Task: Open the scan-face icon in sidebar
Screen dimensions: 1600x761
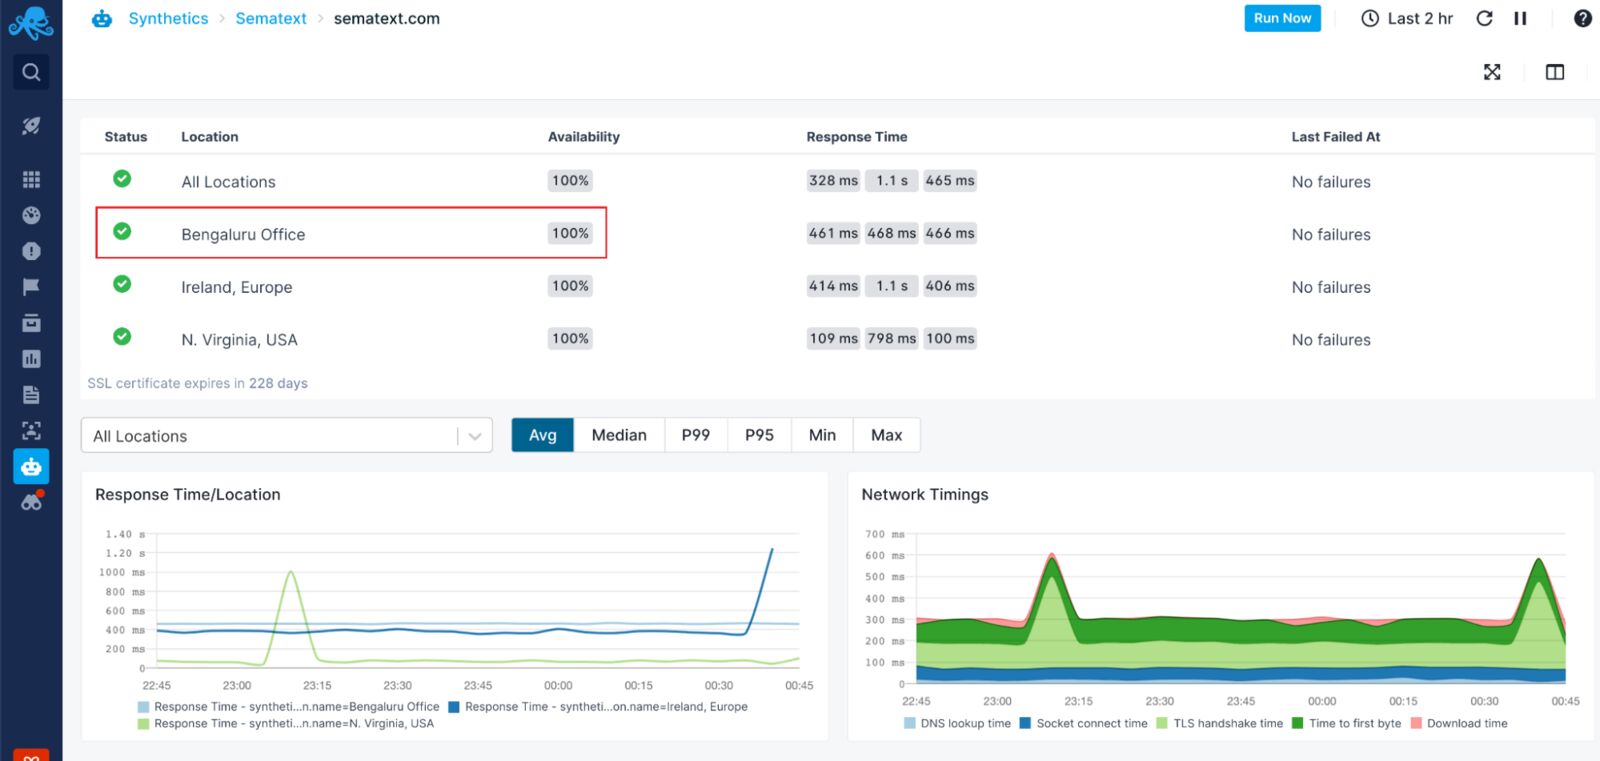Action: tap(31, 431)
